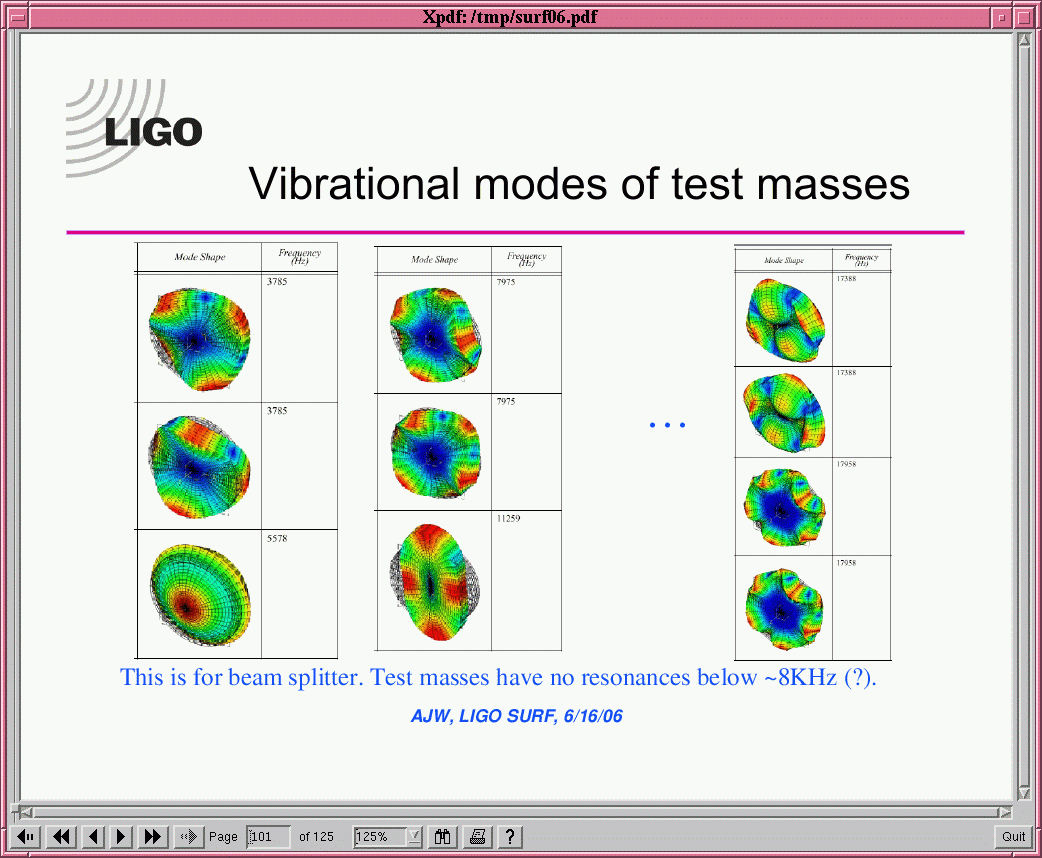The image size is (1042, 858).
Task: Focus the page number field showing 101
Action: coord(268,836)
